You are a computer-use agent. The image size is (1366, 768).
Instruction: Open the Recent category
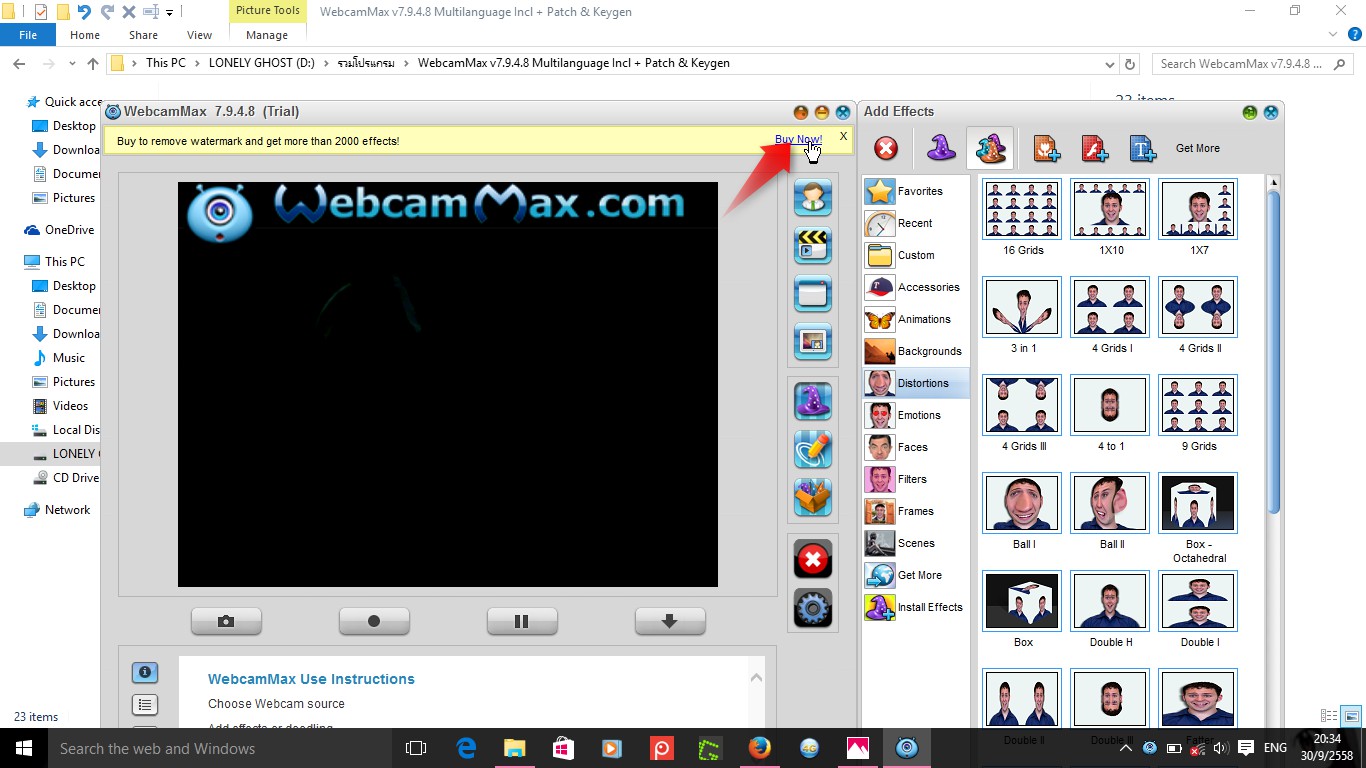point(915,223)
